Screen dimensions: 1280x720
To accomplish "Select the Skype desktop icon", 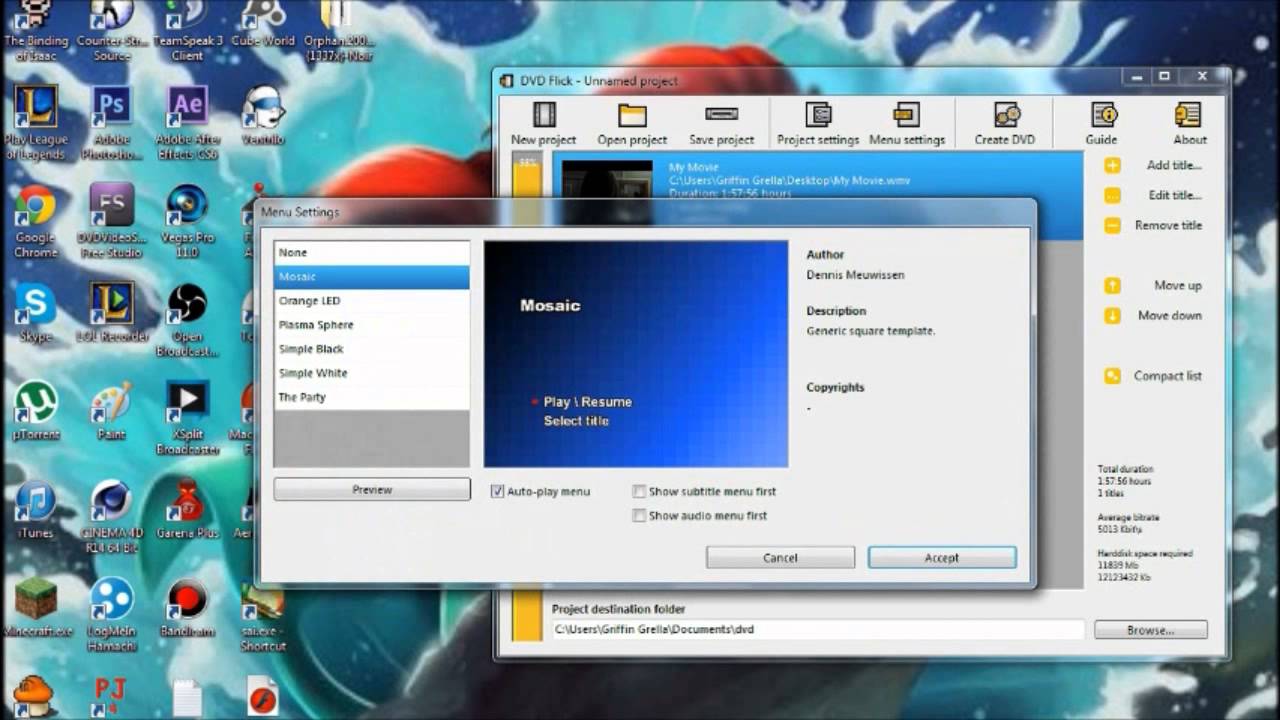I will pos(36,314).
